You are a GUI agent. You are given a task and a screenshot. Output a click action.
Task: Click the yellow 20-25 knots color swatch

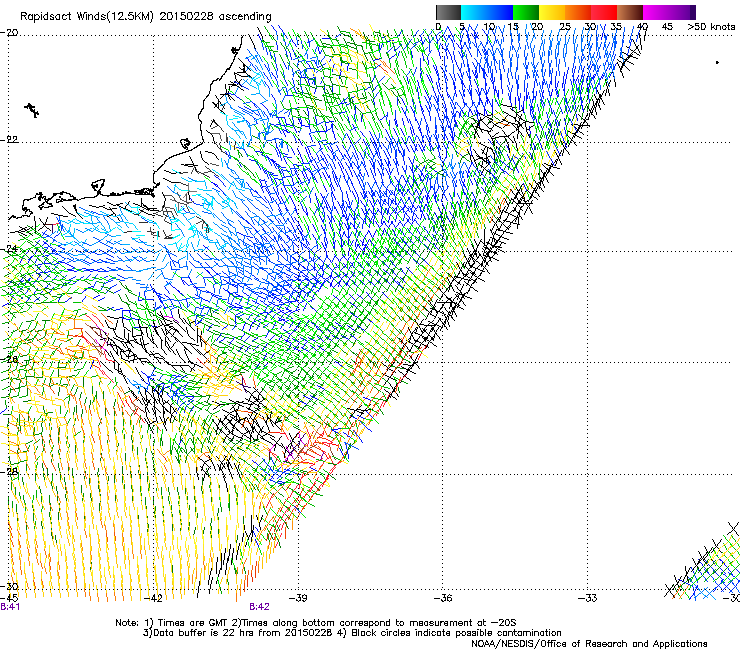pos(552,12)
